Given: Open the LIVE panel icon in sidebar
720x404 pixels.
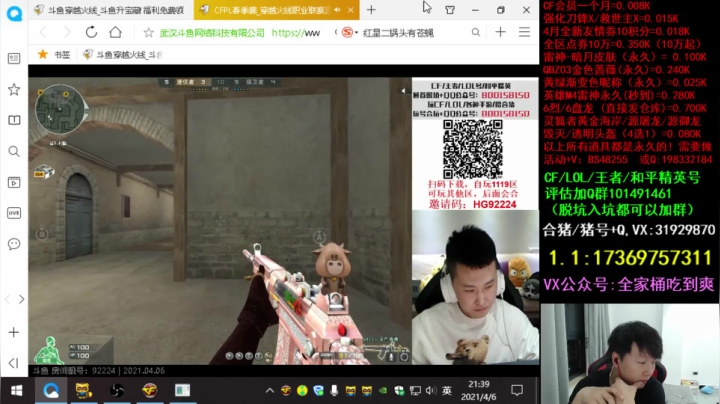Looking at the screenshot, I should [14, 213].
